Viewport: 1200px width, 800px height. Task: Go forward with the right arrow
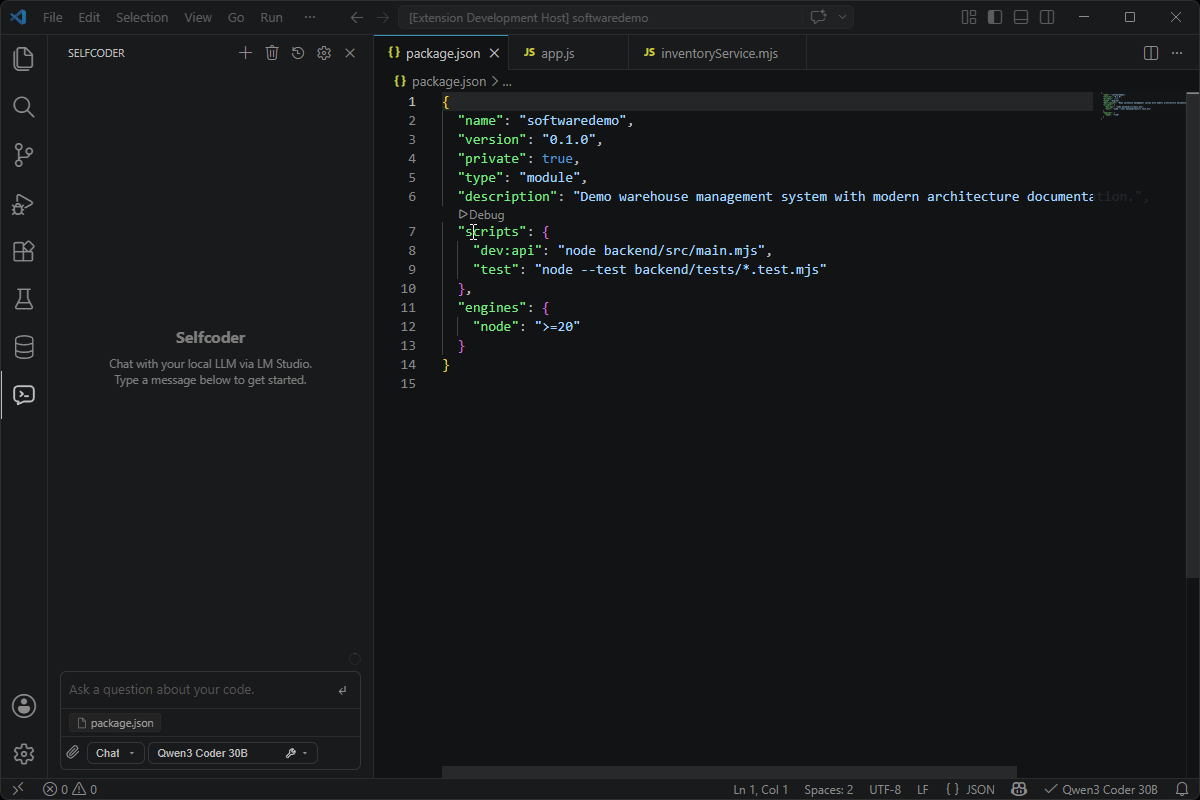(x=383, y=17)
